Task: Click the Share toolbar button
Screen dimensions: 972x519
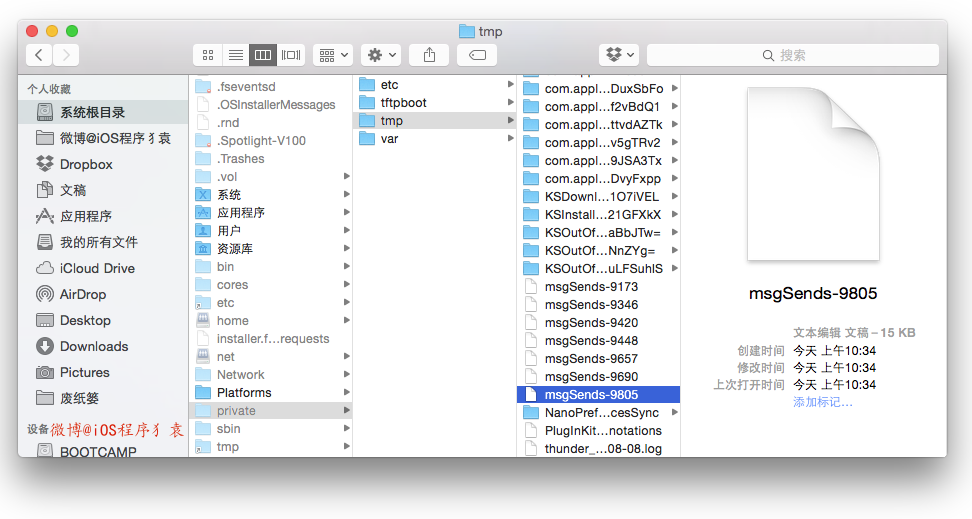Action: 429,55
